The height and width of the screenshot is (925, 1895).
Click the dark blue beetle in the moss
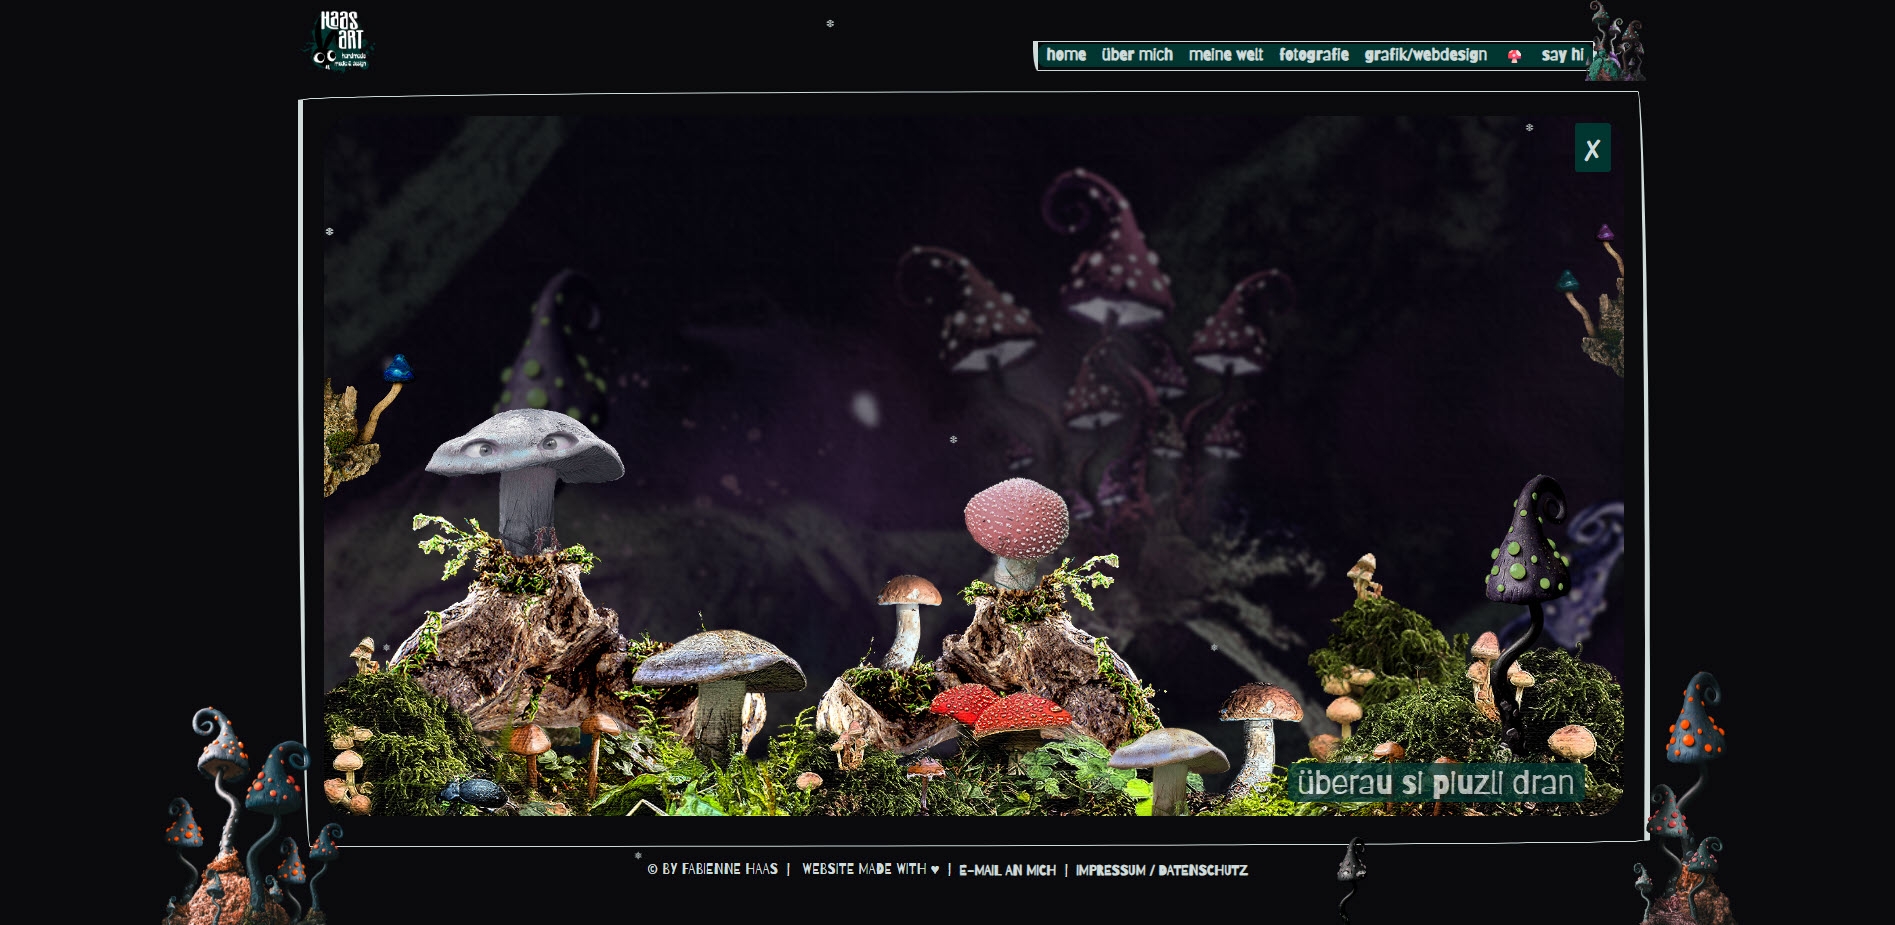[x=473, y=794]
